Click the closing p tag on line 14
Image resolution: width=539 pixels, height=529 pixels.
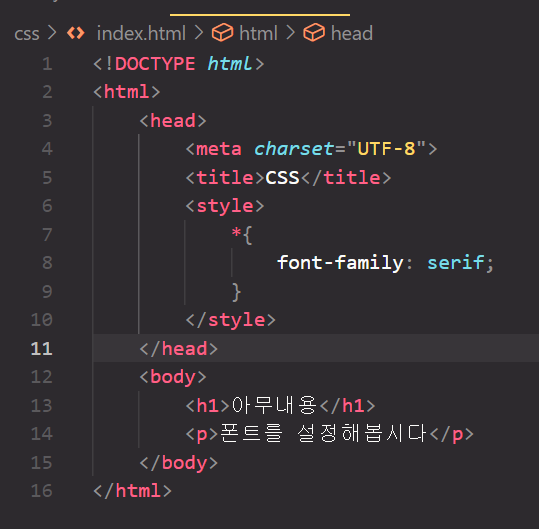[x=452, y=434]
